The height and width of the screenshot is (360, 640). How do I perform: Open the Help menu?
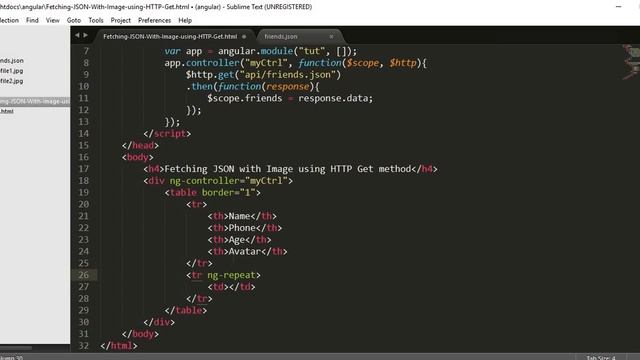pyautogui.click(x=185, y=20)
